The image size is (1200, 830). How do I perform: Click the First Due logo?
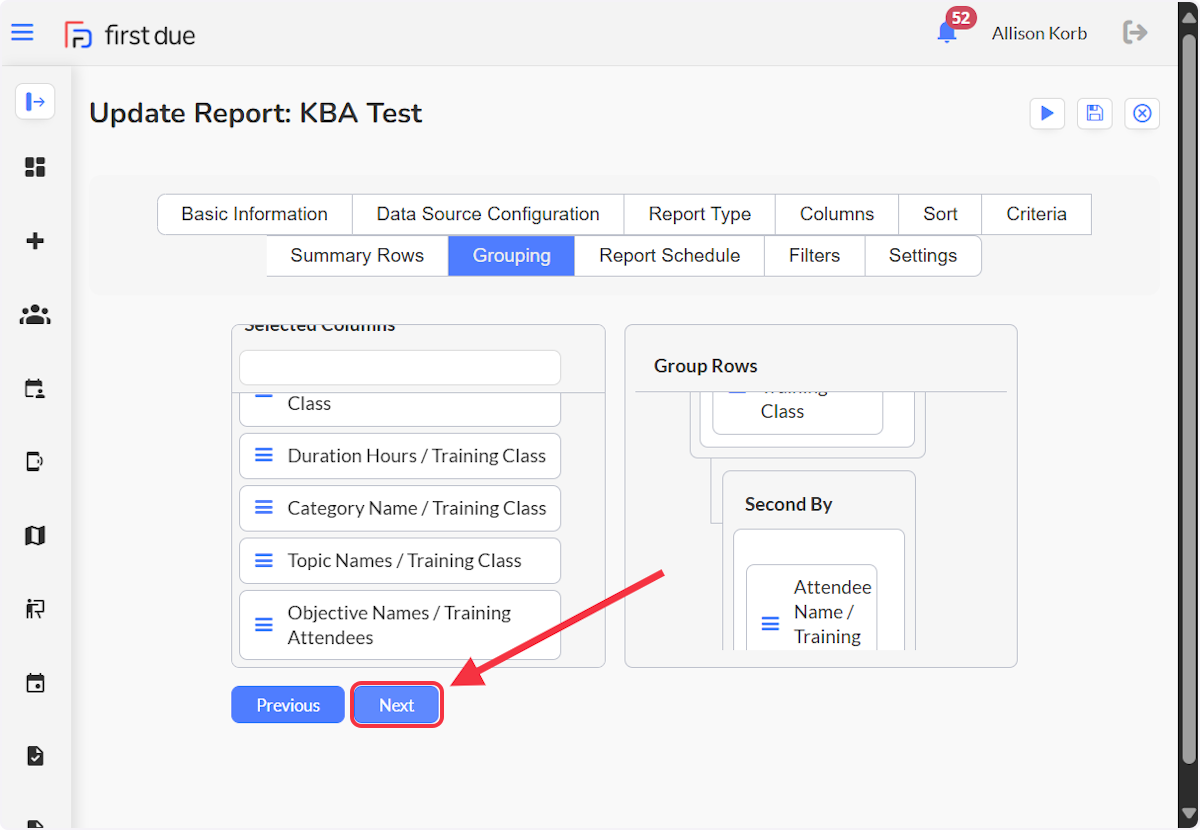(130, 35)
